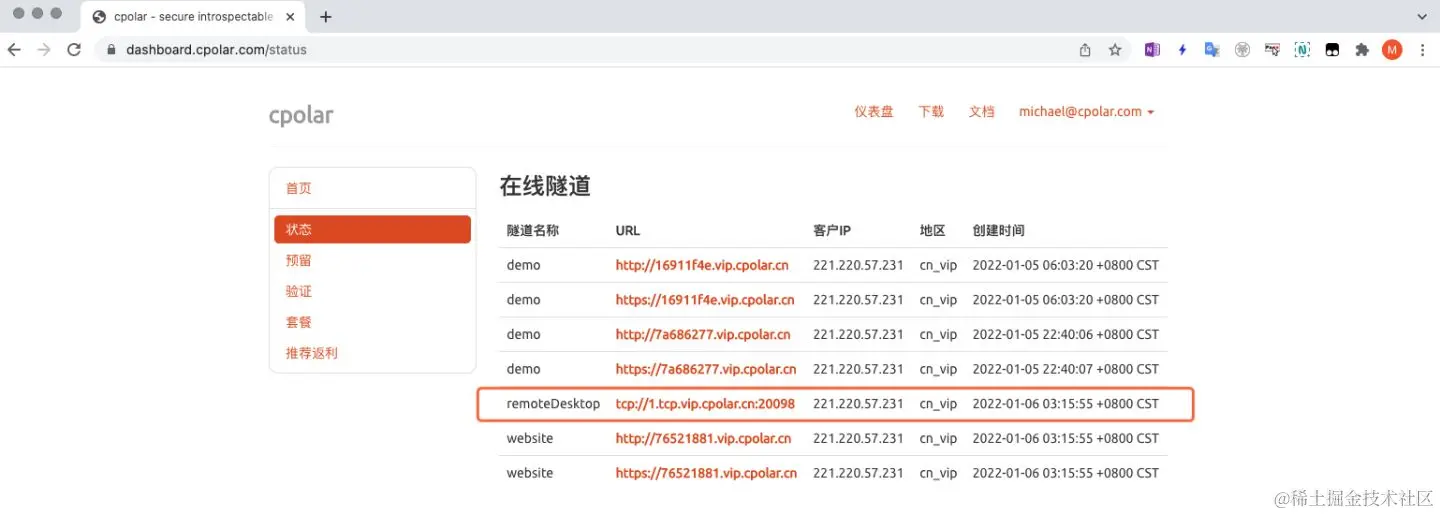Screen dimensions: 1440x515
Task: Open link http://7a686277.vip.cpolar.cn
Action: point(703,334)
